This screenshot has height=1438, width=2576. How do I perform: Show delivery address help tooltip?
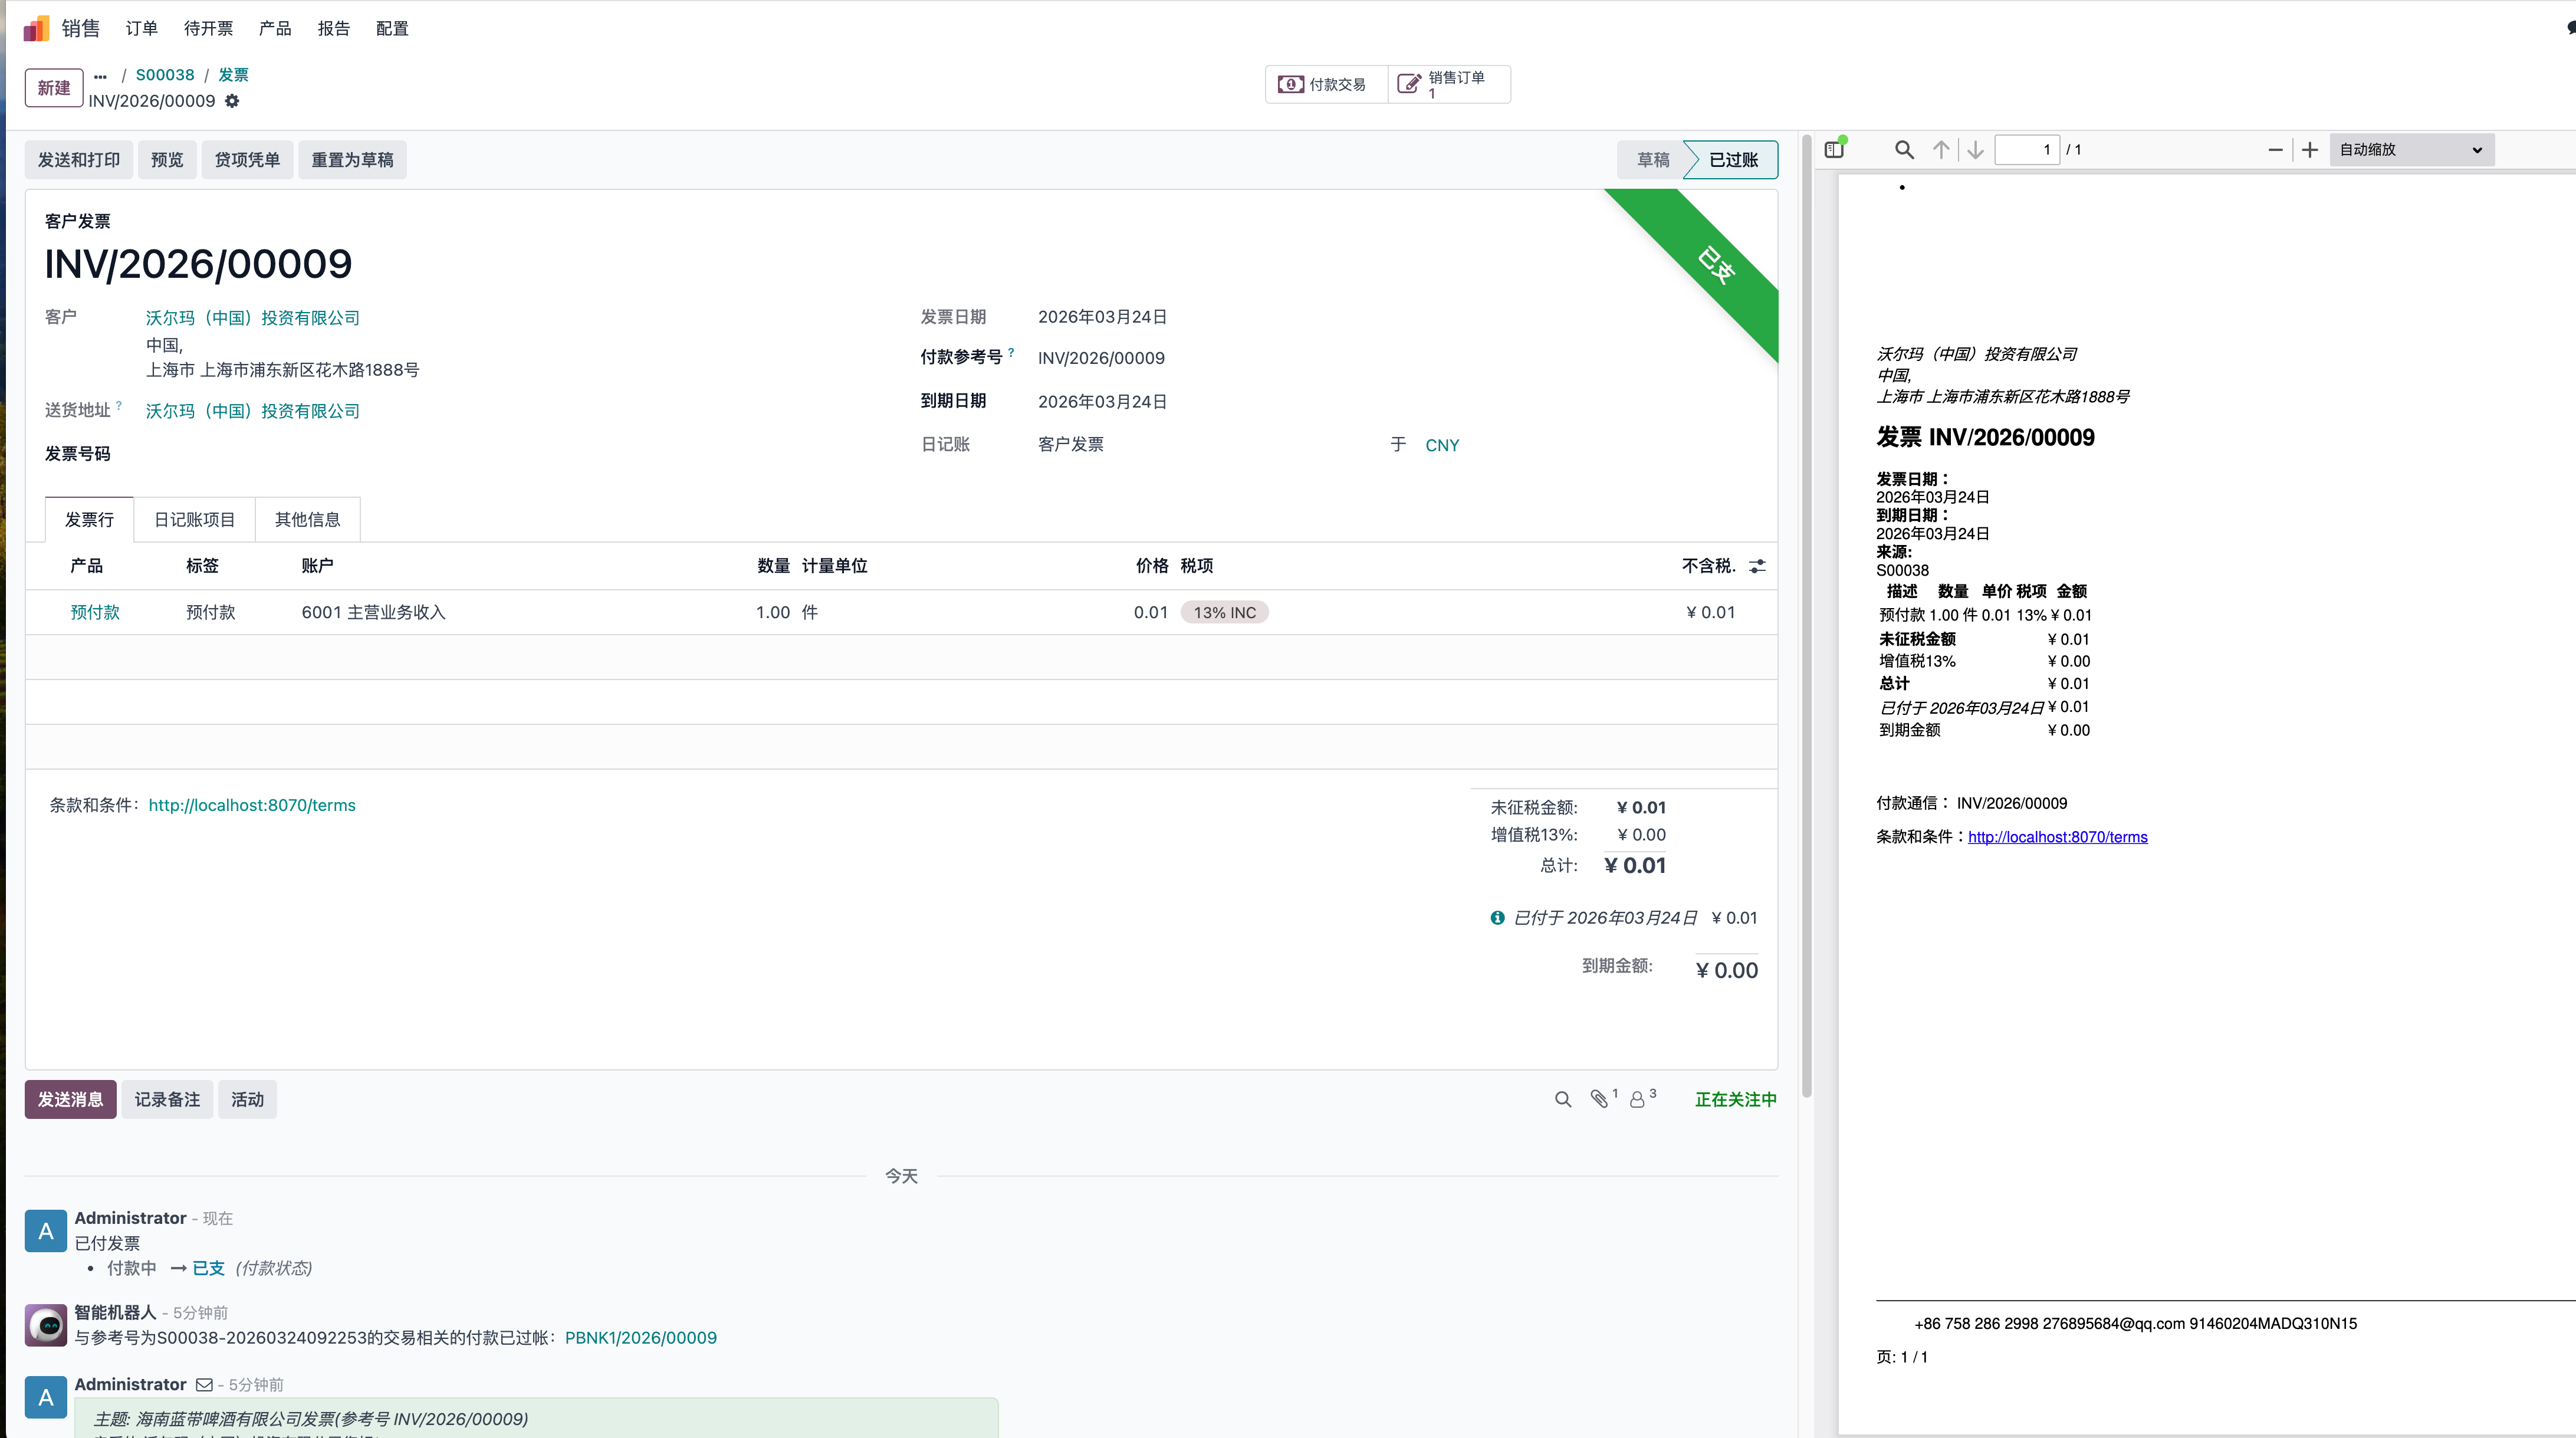pos(119,405)
